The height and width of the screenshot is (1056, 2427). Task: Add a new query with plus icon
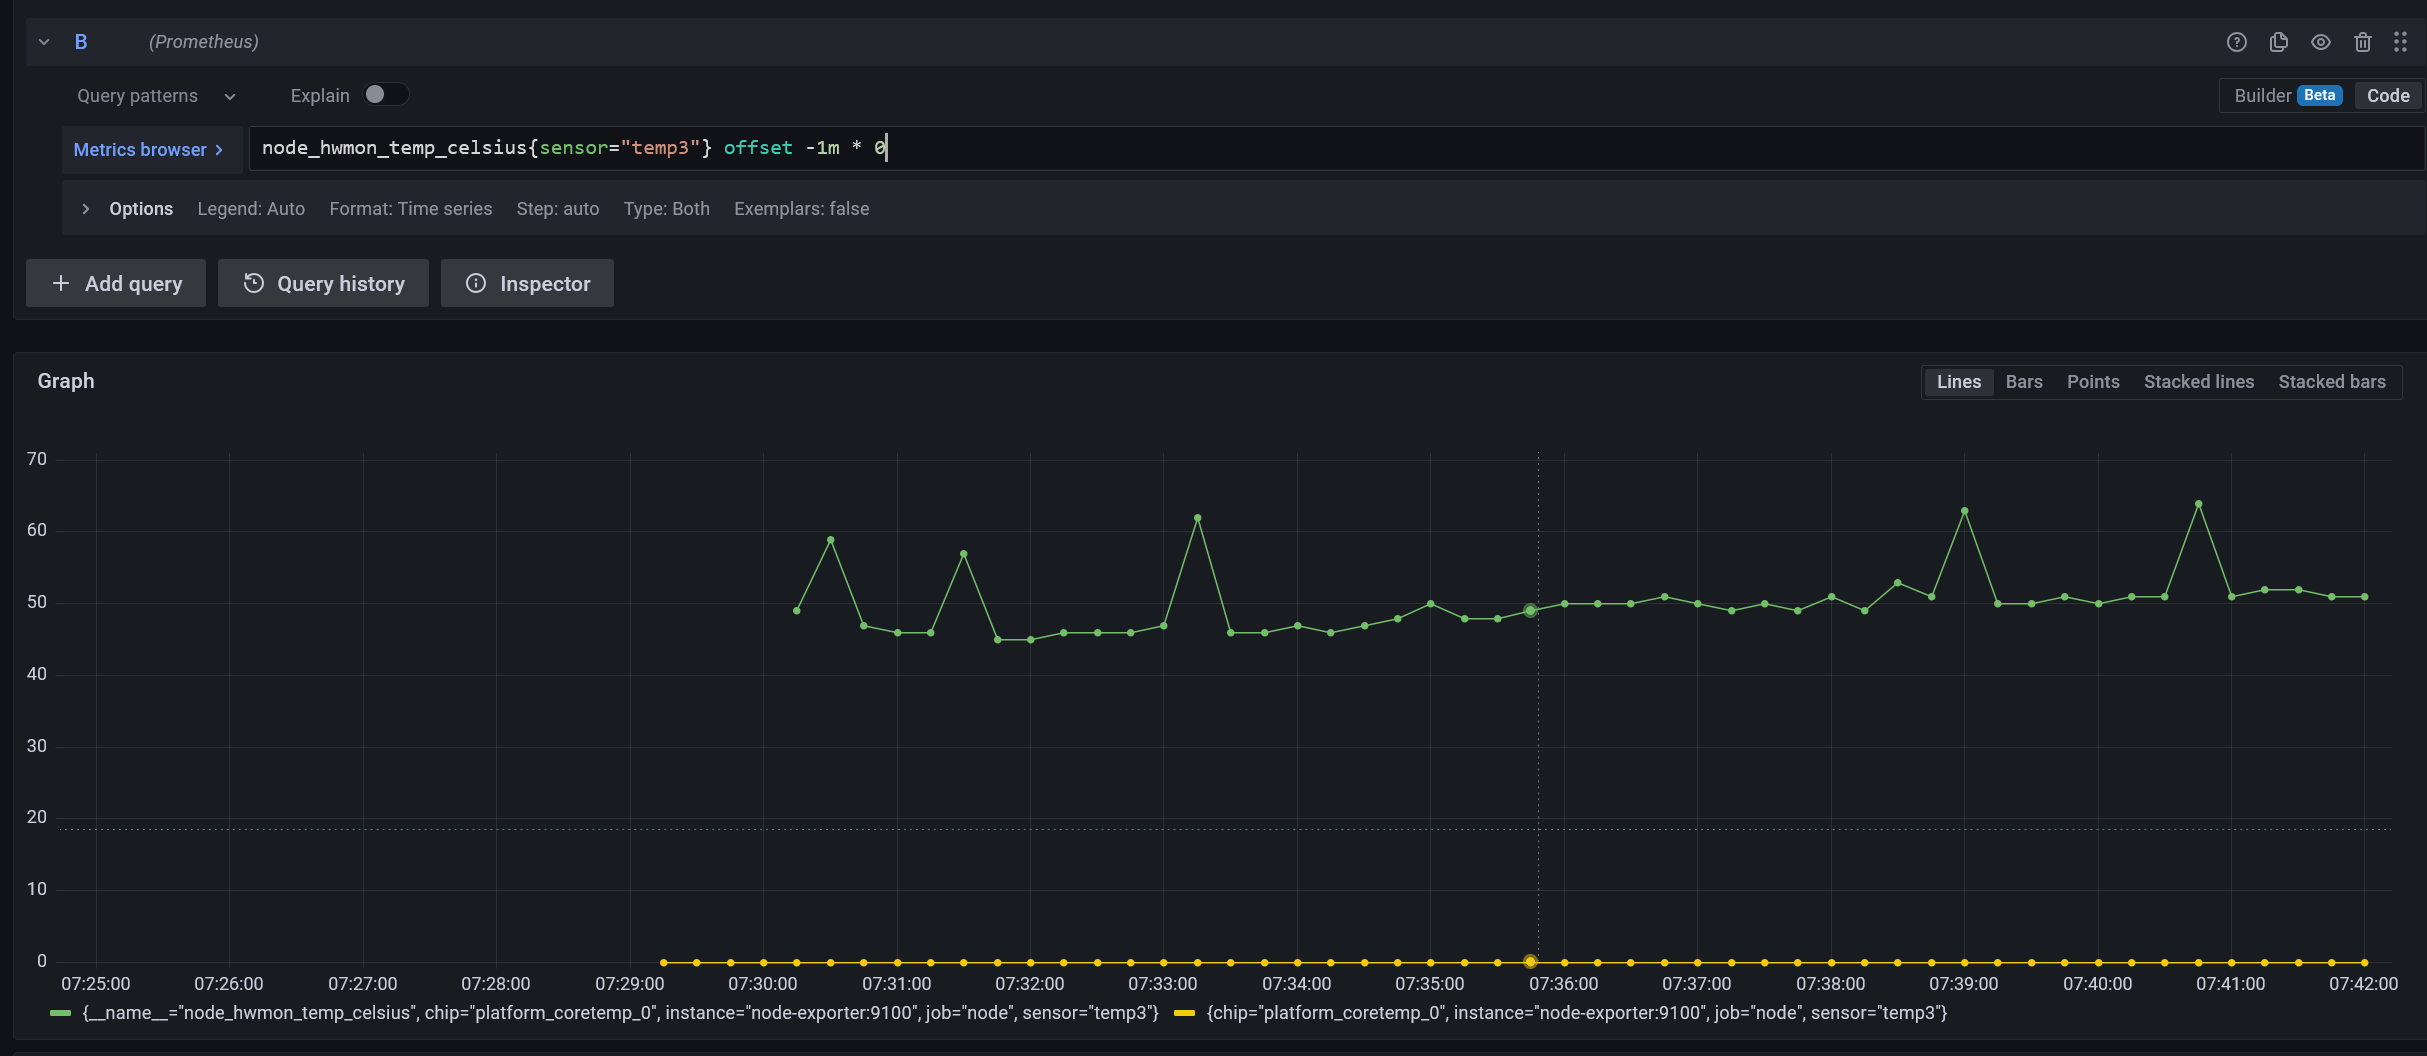pyautogui.click(x=115, y=283)
